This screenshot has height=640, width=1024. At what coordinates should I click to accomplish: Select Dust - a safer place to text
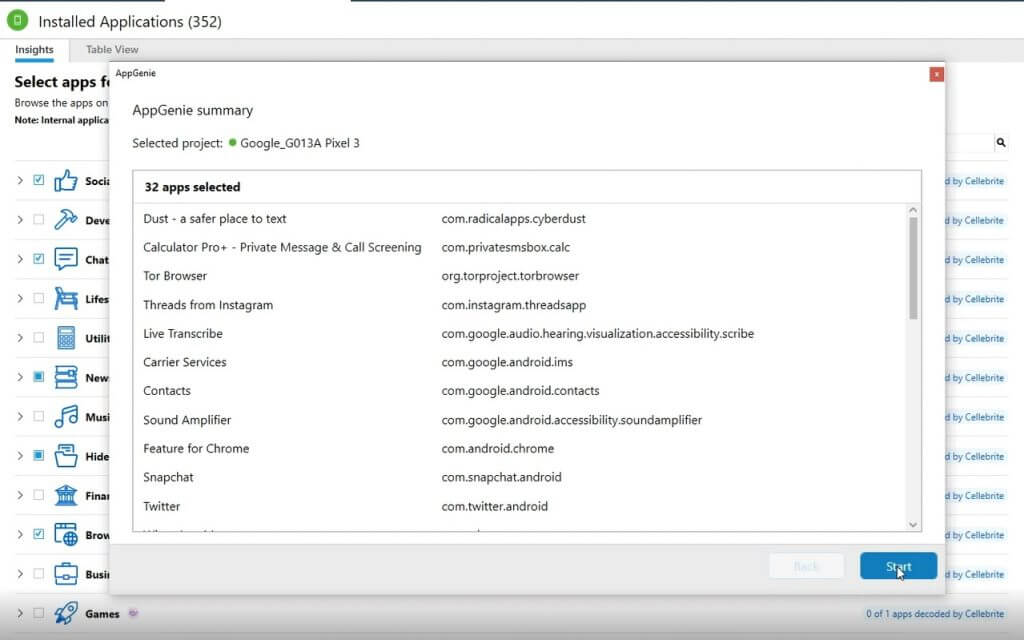pos(520,219)
